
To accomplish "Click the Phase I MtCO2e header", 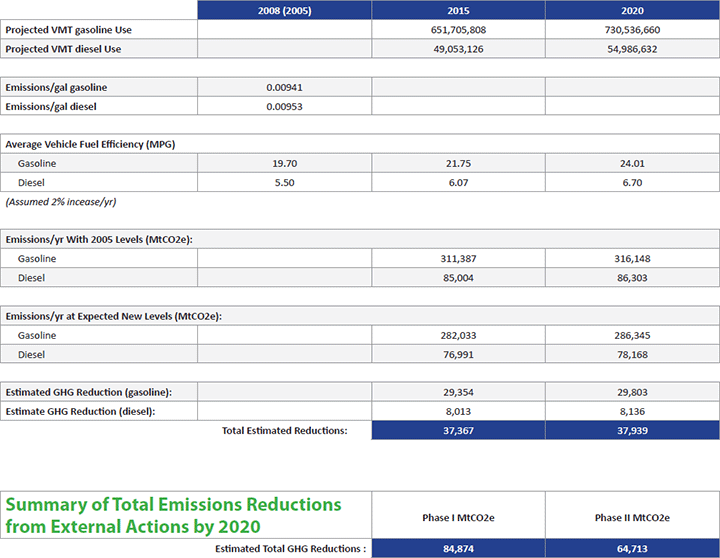I will pyautogui.click(x=458, y=517).
